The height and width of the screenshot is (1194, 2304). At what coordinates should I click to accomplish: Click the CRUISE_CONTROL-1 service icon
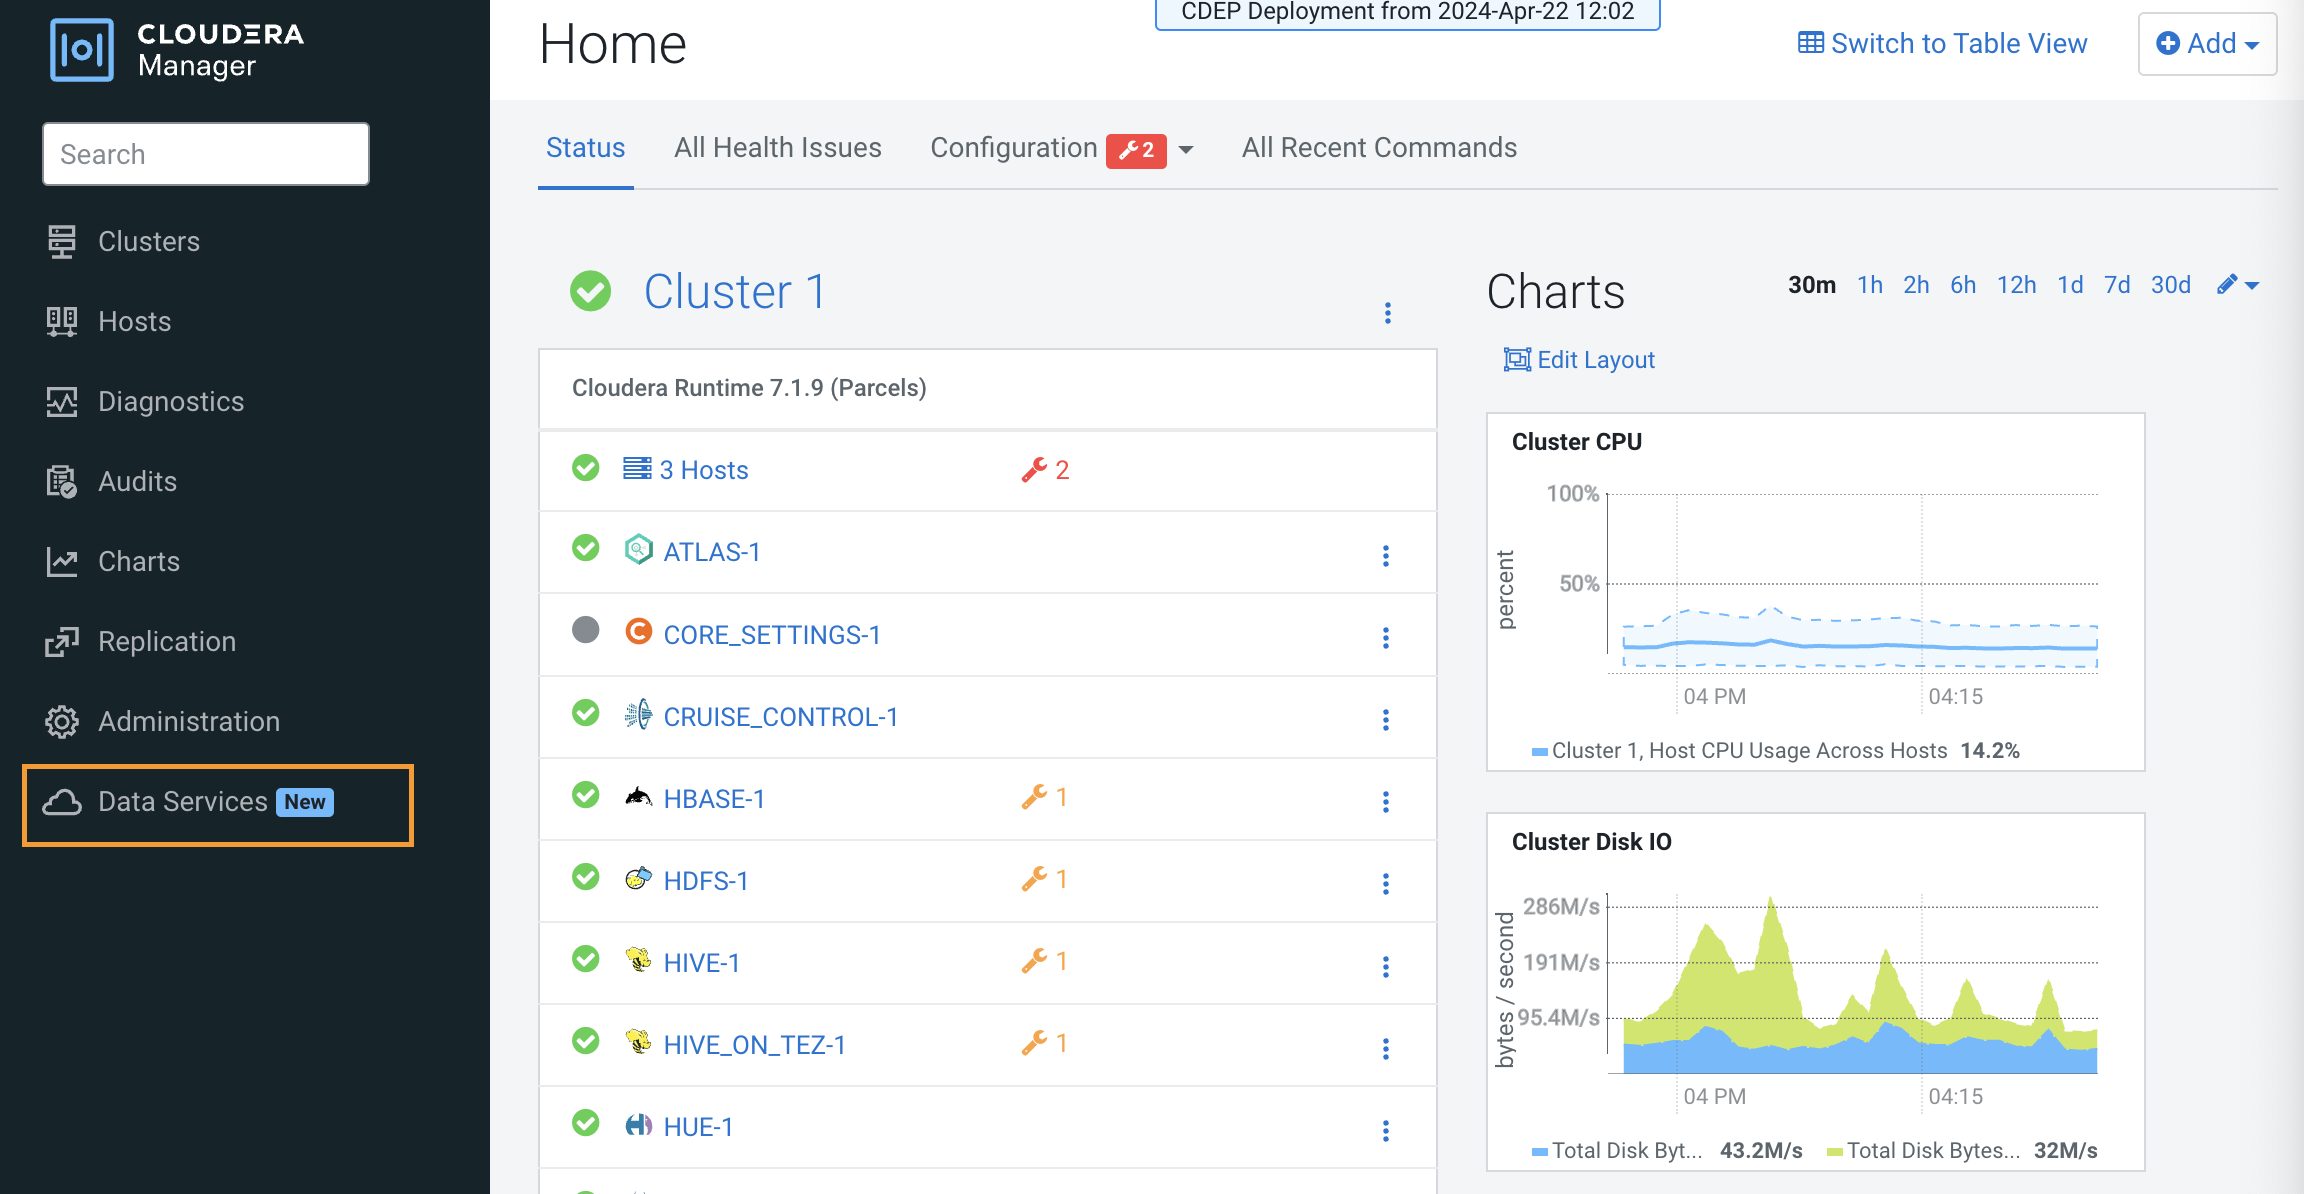[x=638, y=714]
